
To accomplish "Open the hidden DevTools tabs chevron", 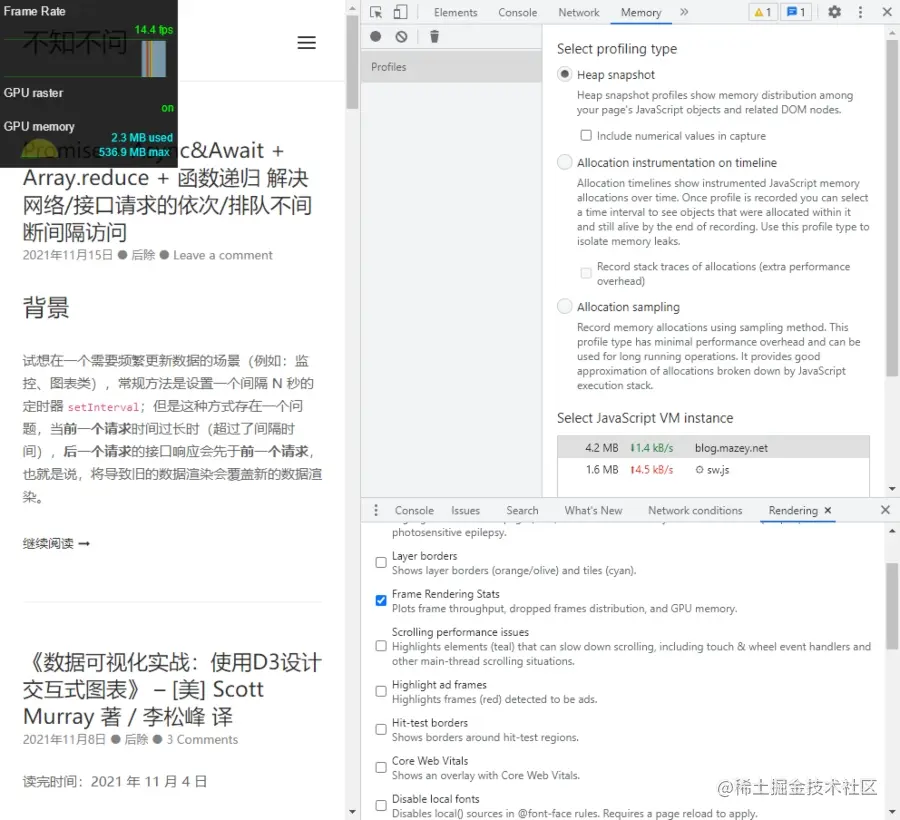I will click(684, 12).
